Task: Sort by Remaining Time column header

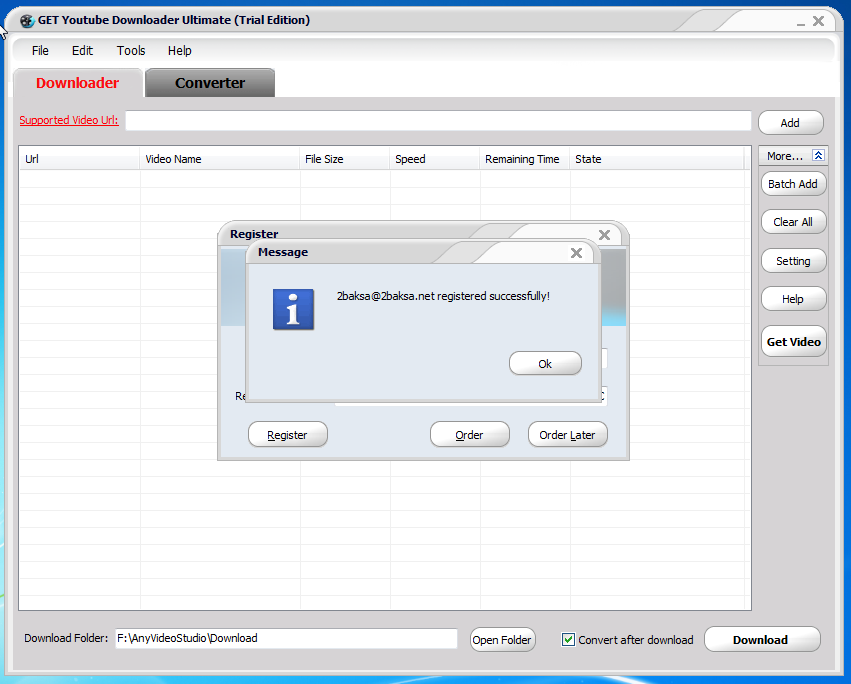Action: (525, 159)
